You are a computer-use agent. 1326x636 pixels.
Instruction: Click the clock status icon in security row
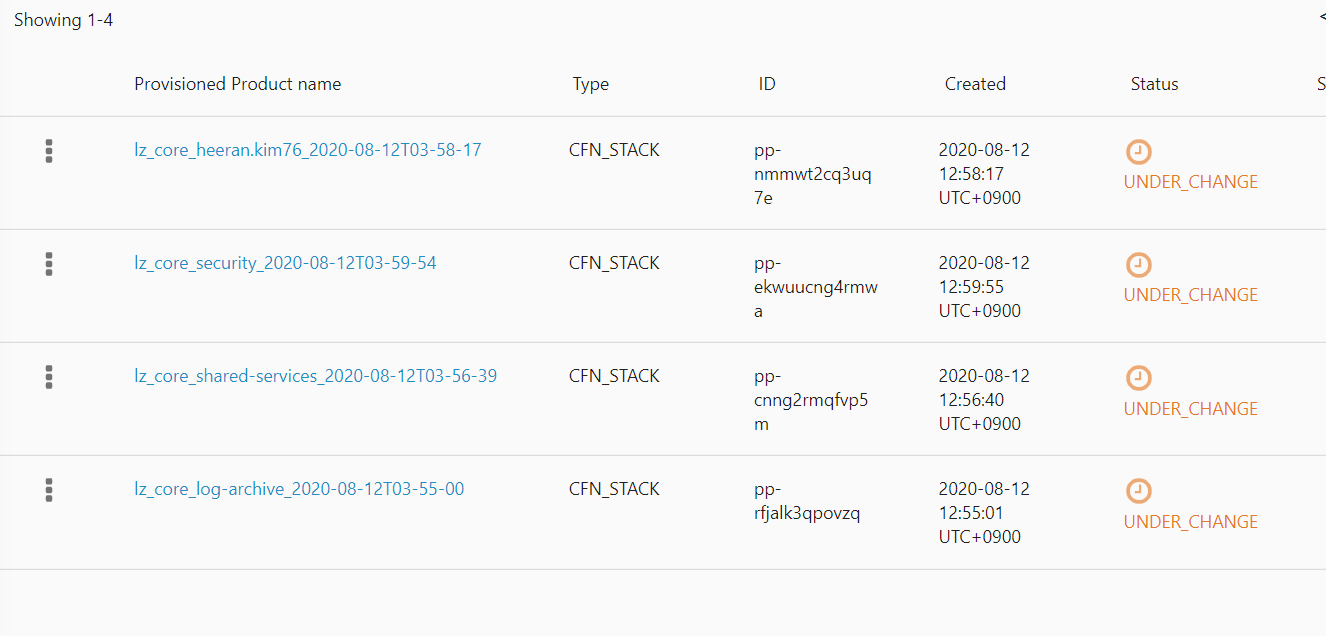(1139, 265)
